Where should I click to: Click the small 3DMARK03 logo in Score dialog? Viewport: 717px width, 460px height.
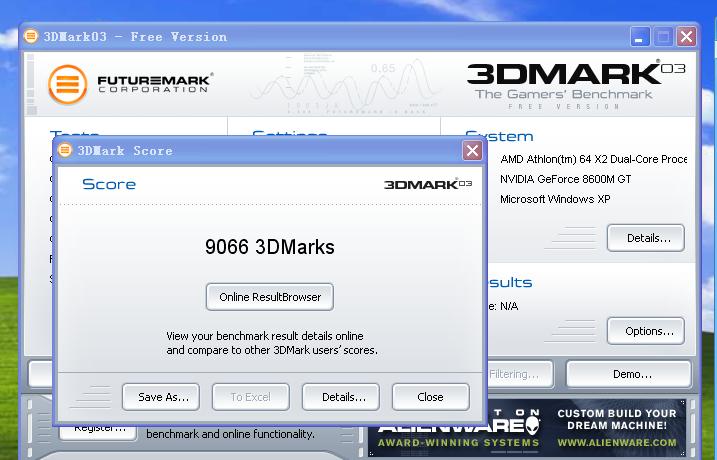[428, 184]
